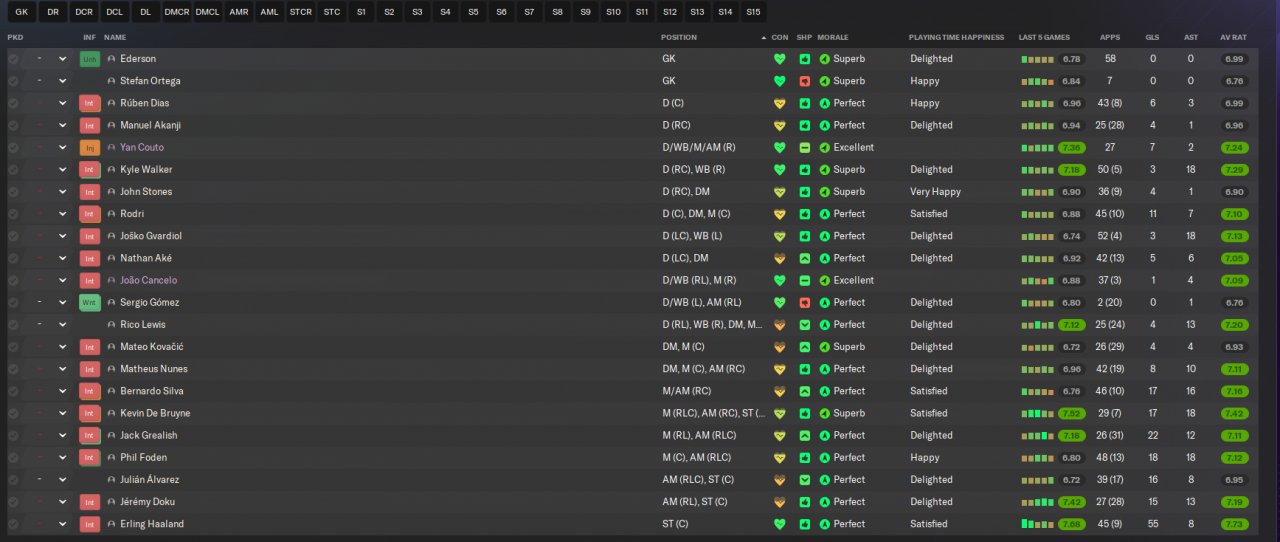Open the selection dropdown for Matheus Nunes

coord(63,369)
